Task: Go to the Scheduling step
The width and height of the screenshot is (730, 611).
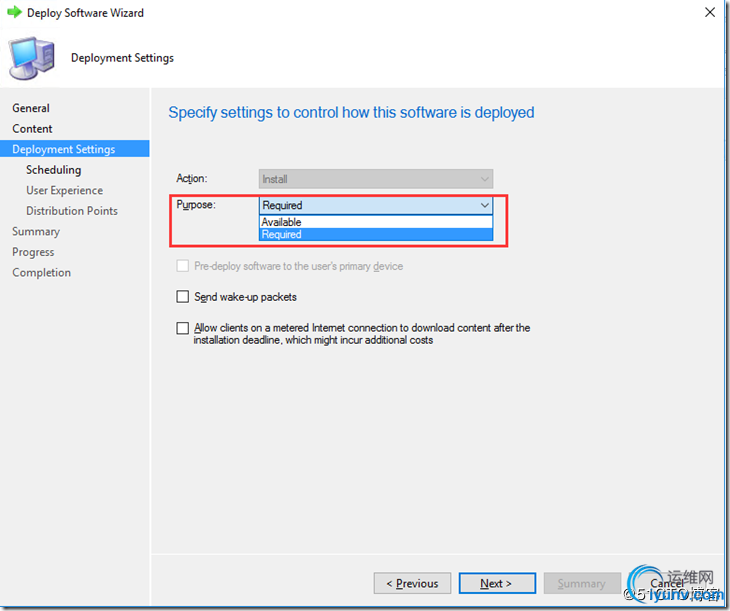Action: coord(54,170)
